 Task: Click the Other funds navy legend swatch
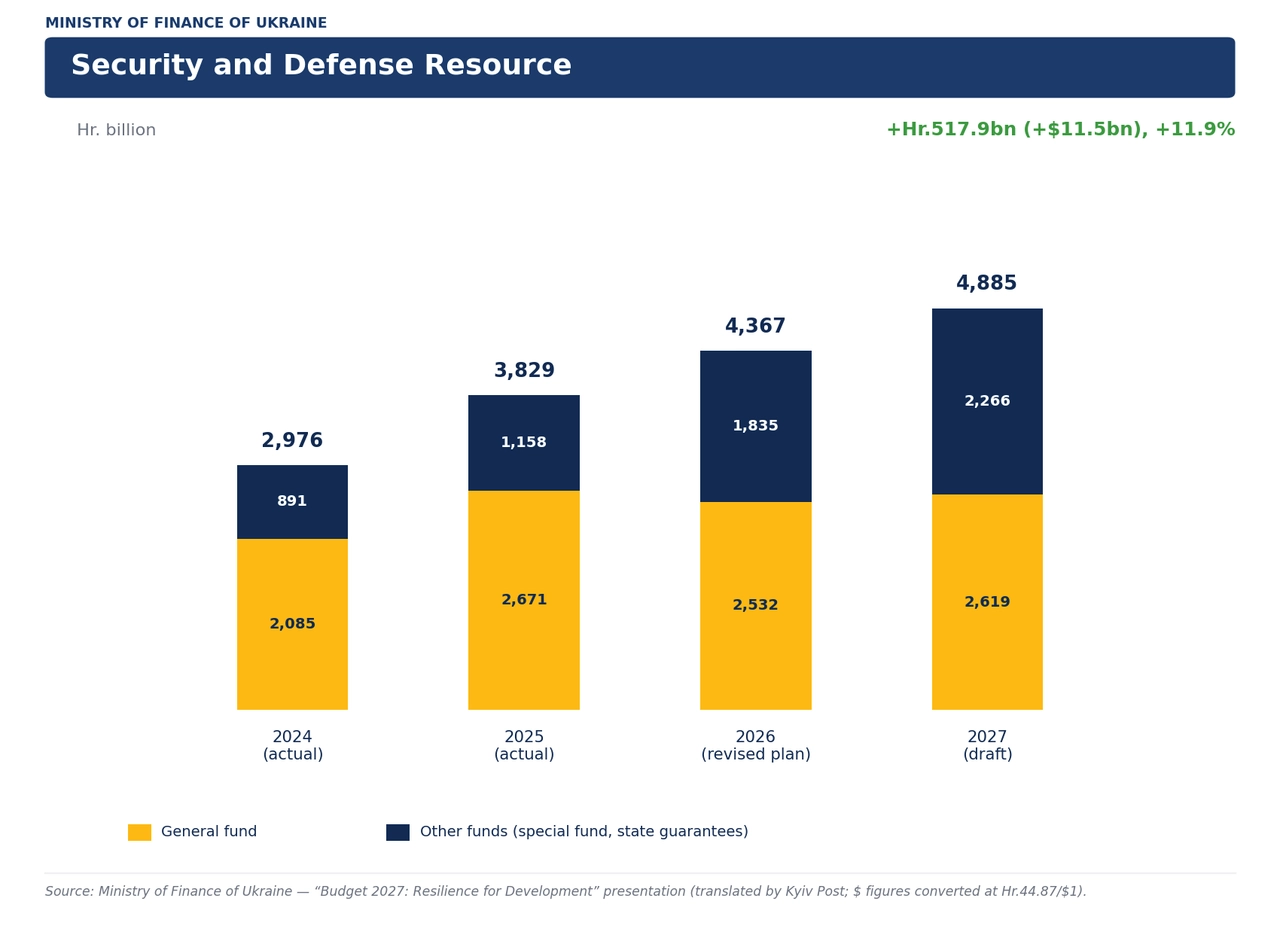398,832
